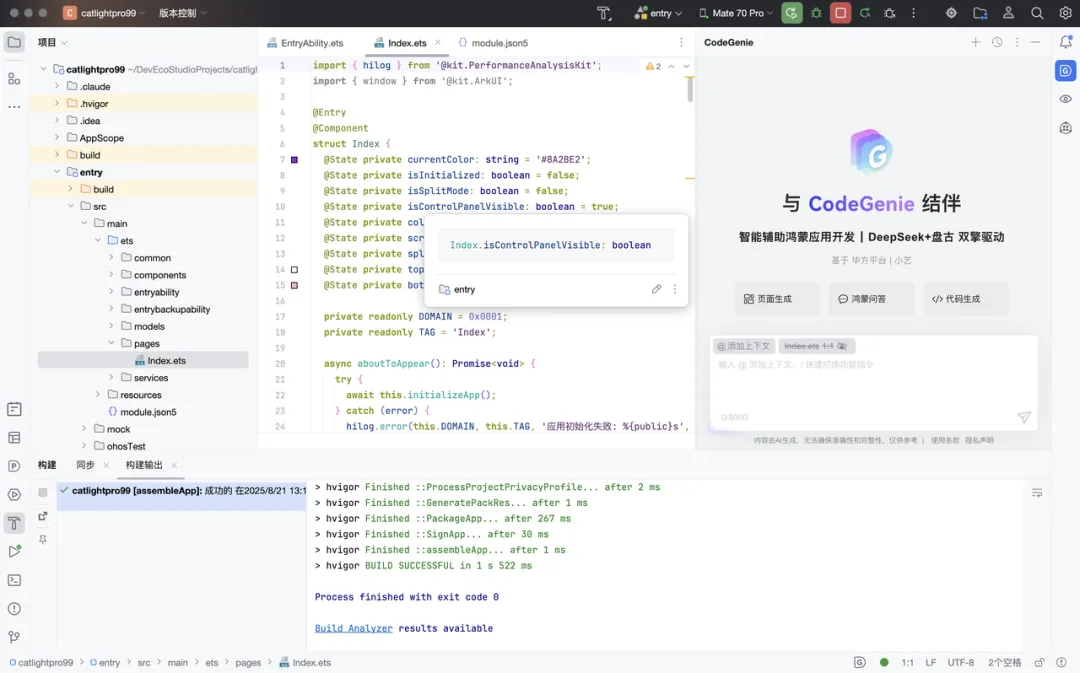The image size is (1080, 673).
Task: Click the 代码生成 button
Action: (x=966, y=299)
